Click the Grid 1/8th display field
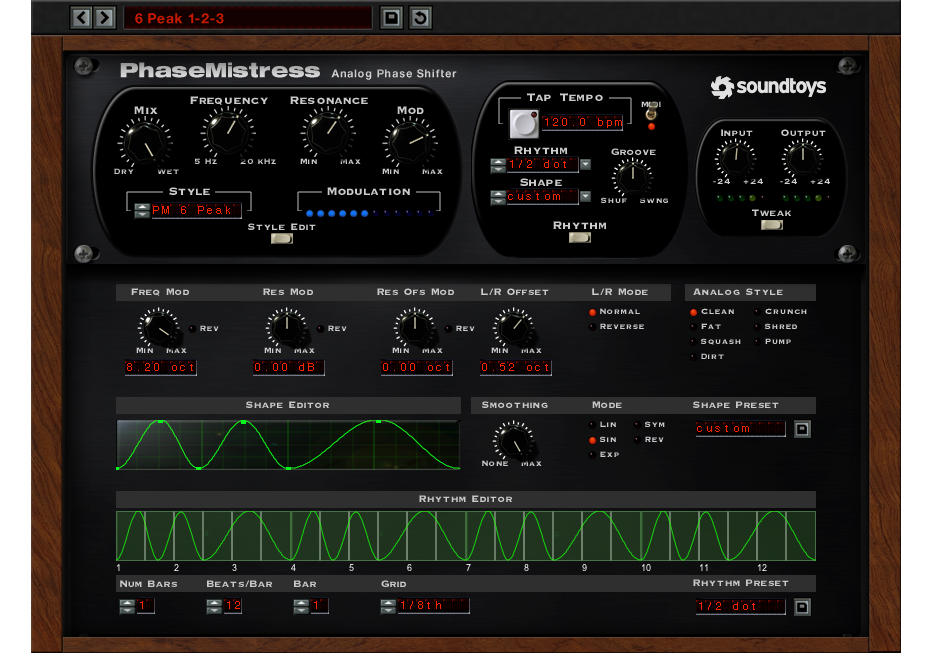Image resolution: width=933 pixels, height=653 pixels. click(x=433, y=605)
